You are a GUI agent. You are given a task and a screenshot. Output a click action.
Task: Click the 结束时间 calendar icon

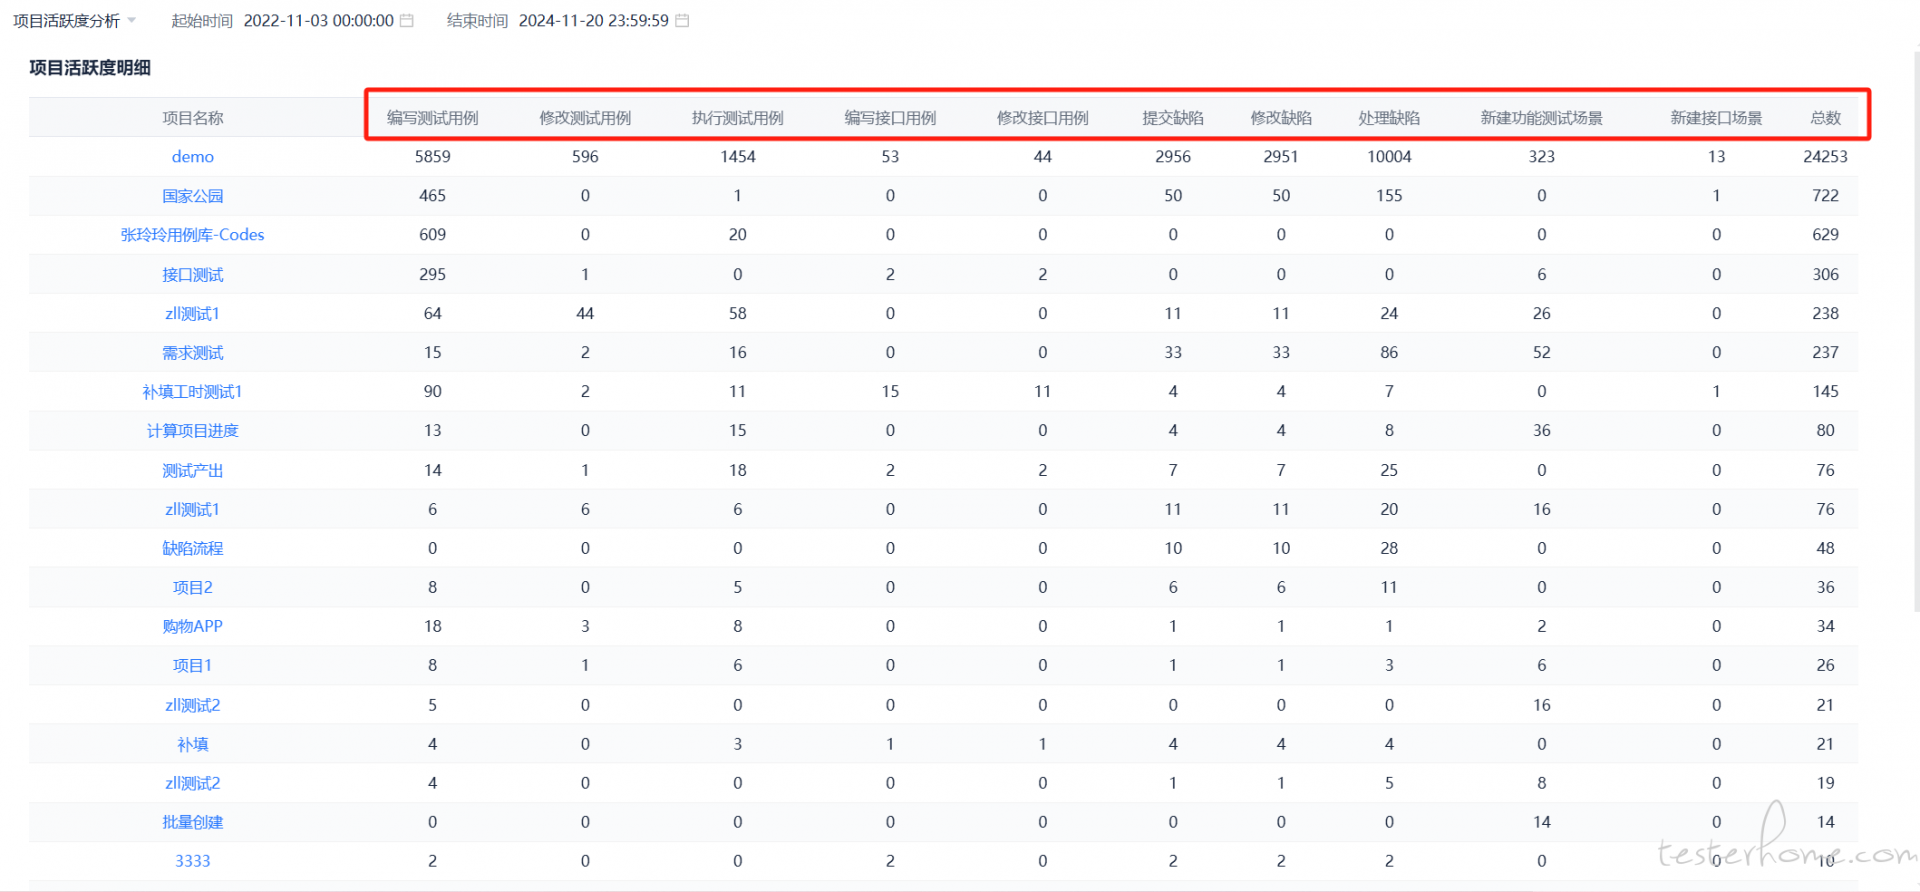point(682,21)
